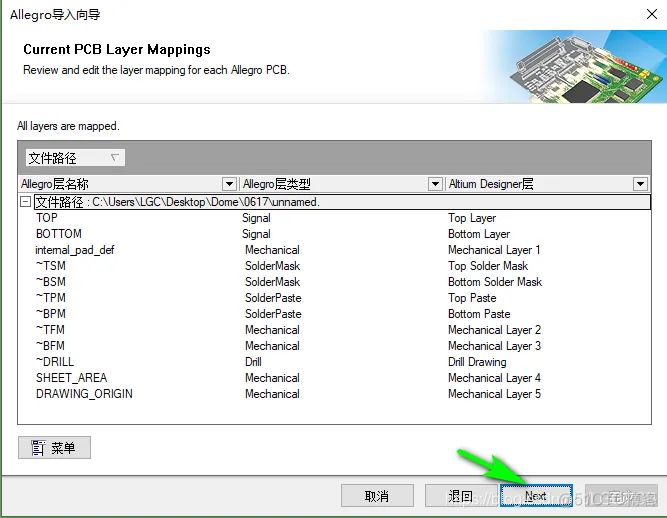667x518 pixels.
Task: Select the 文件路径 C:\Users\LGC\Desktop group row
Action: coord(342,202)
